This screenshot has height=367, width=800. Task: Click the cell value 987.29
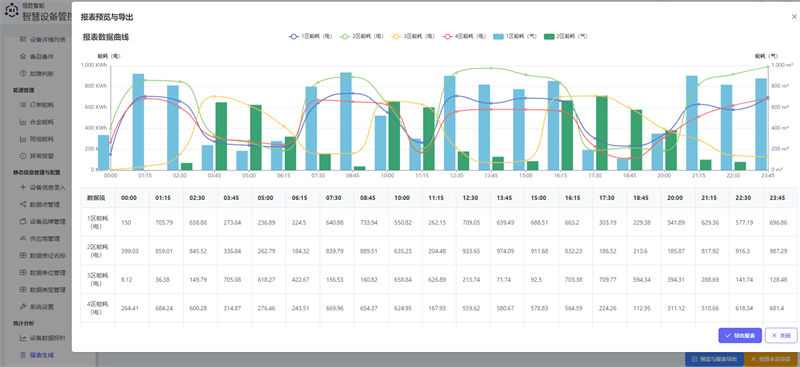click(x=778, y=251)
